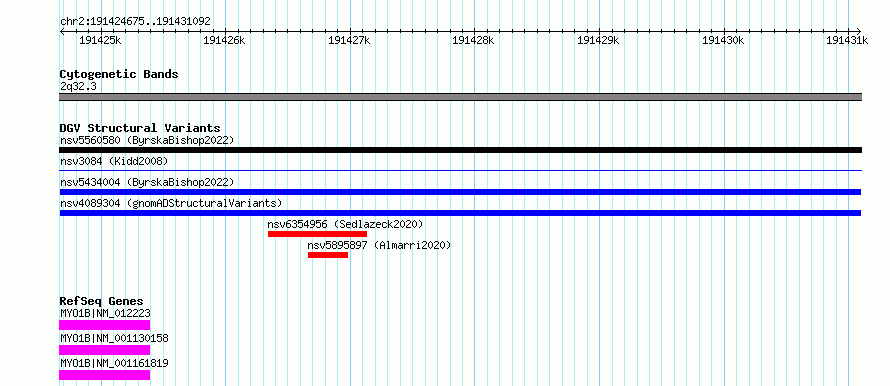Open the nsv6354956 (Sedlazeck2020) label

(x=345, y=224)
